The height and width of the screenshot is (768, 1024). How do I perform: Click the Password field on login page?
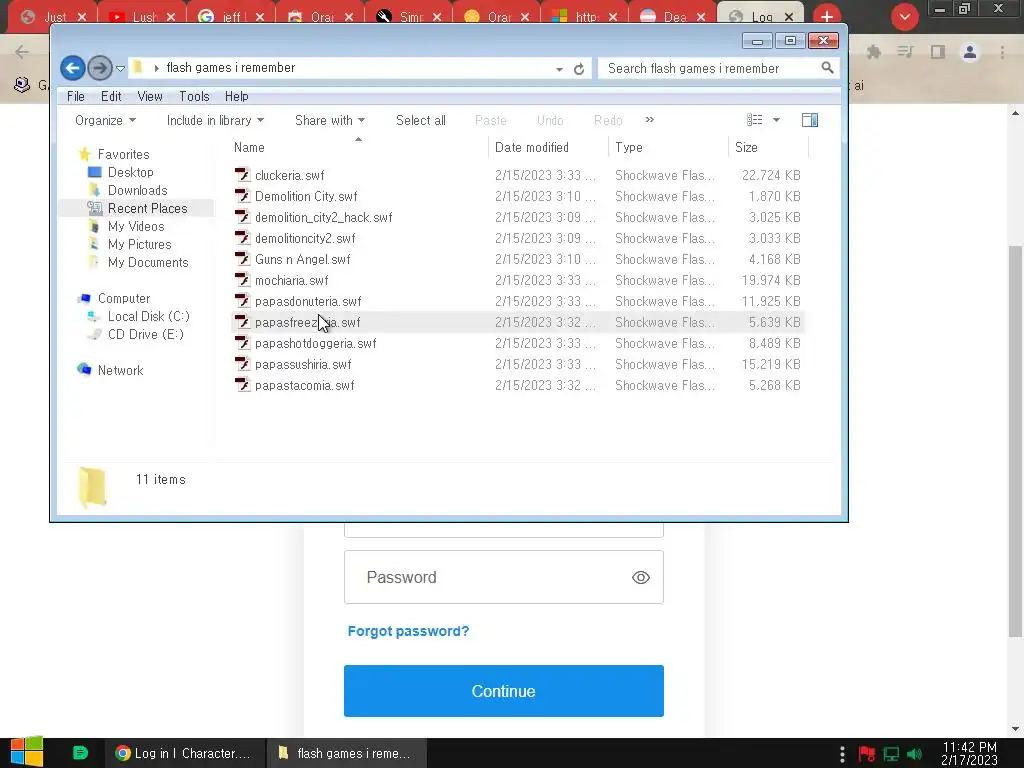(x=504, y=577)
